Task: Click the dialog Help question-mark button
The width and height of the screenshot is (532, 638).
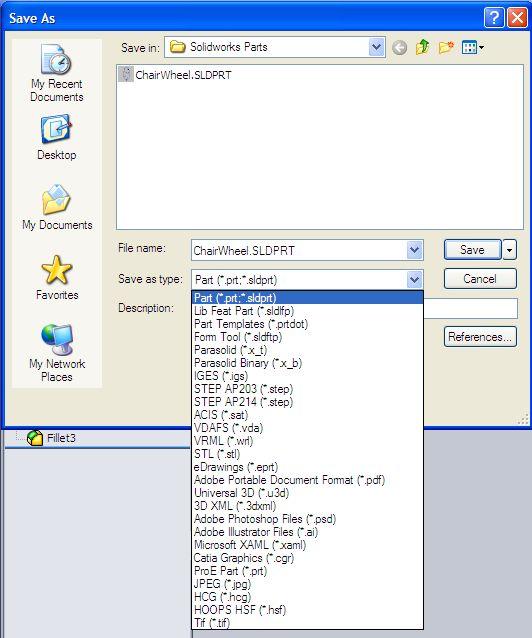Action: [494, 18]
